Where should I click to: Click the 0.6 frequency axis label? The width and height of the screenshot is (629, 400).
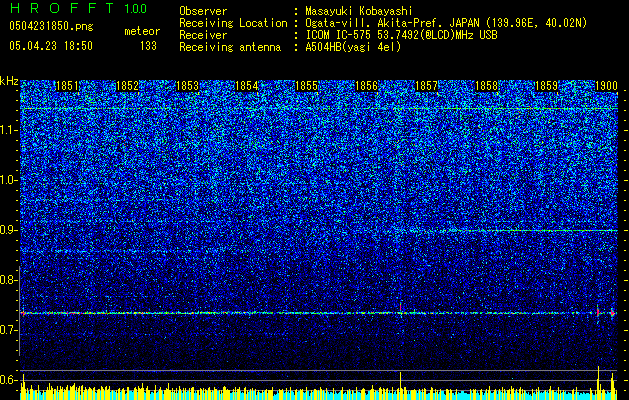click(x=9, y=380)
